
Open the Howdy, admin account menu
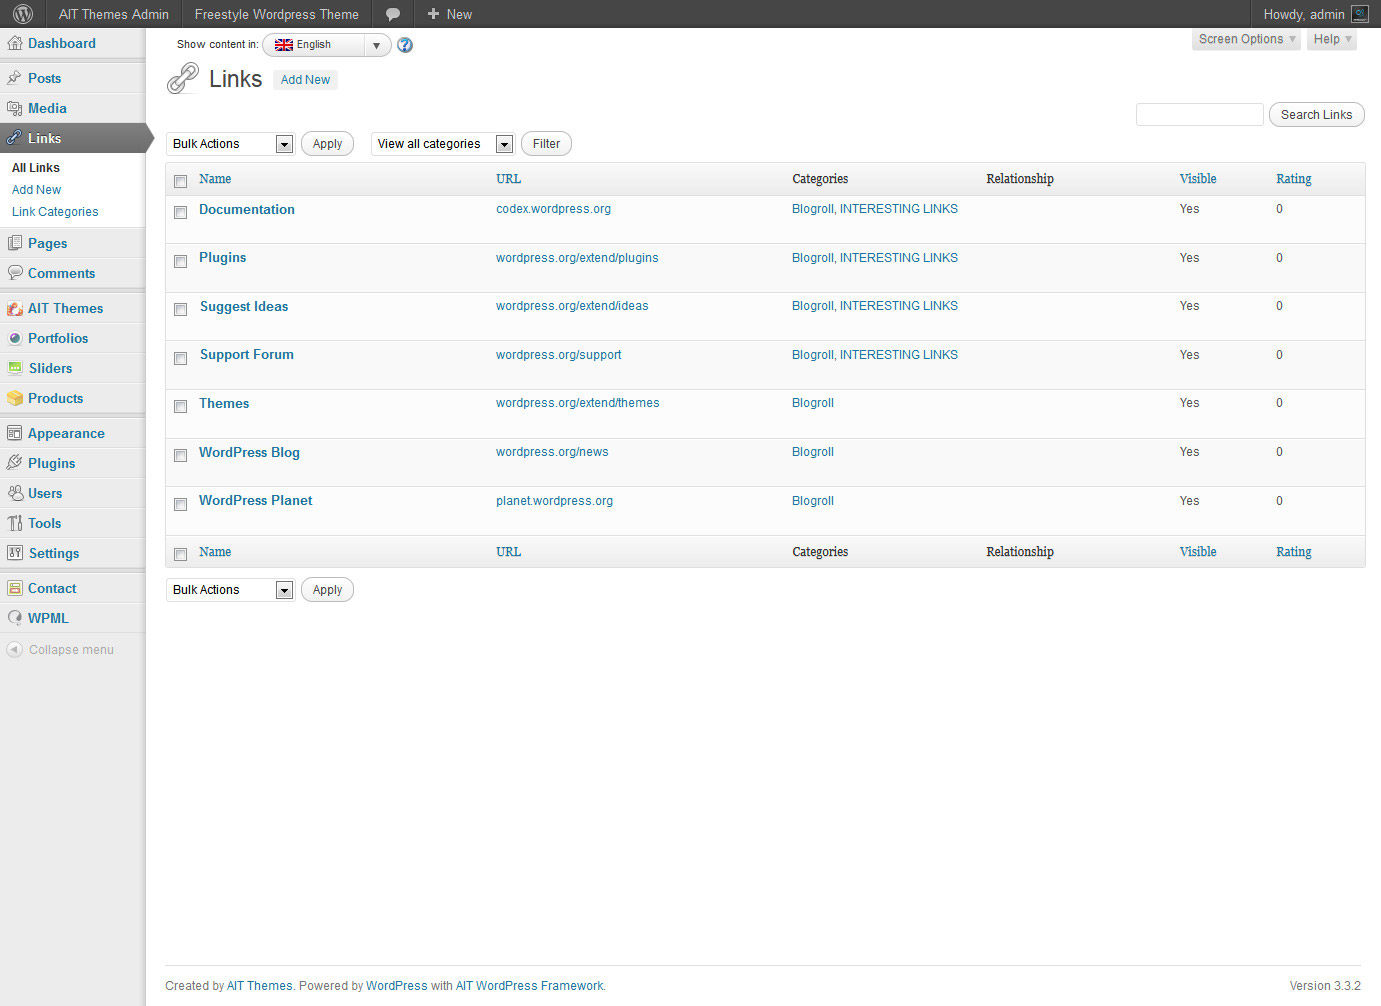[x=1315, y=14]
